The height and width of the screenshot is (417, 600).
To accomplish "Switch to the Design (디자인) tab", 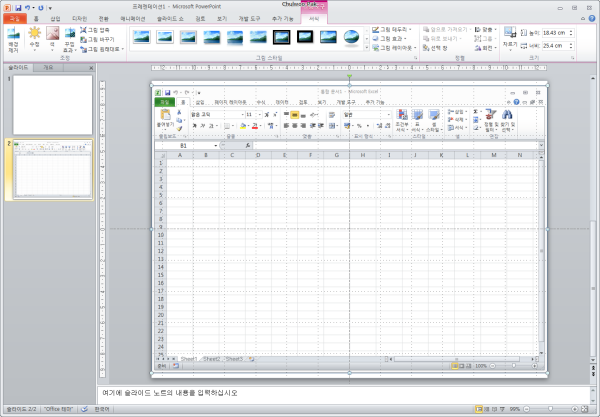I will click(80, 18).
